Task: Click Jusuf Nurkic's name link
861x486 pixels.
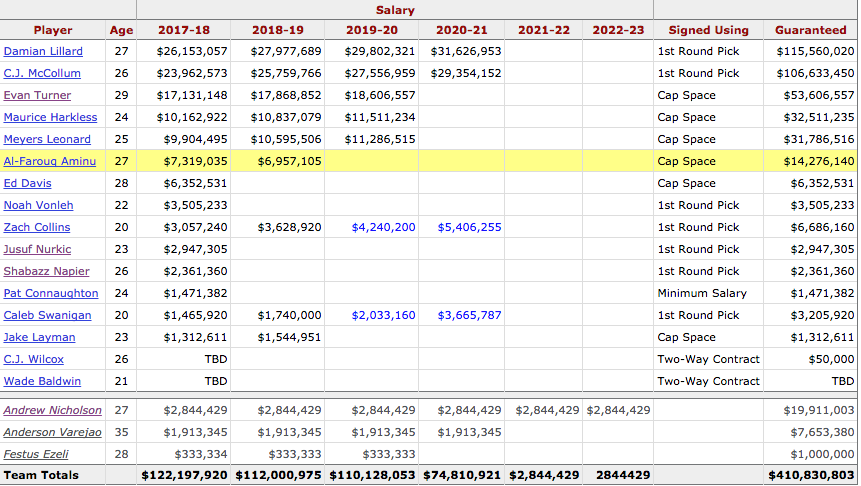Action: [x=37, y=249]
